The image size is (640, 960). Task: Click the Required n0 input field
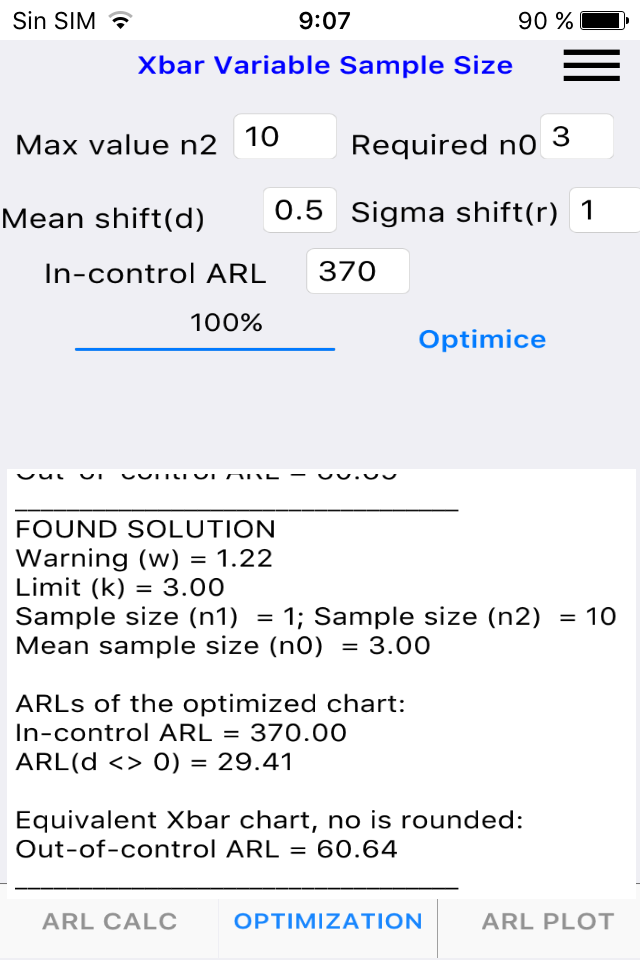click(577, 136)
